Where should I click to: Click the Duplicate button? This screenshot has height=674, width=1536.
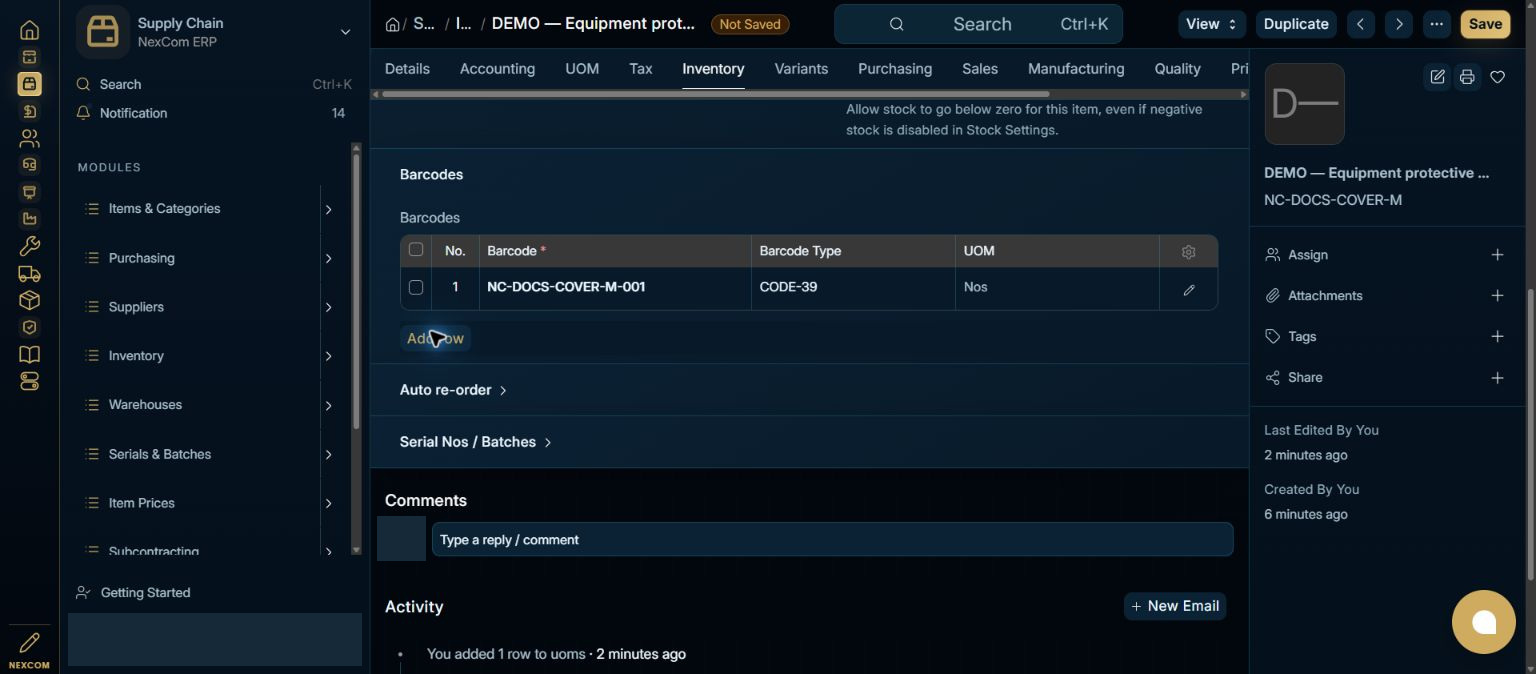tap(1296, 24)
